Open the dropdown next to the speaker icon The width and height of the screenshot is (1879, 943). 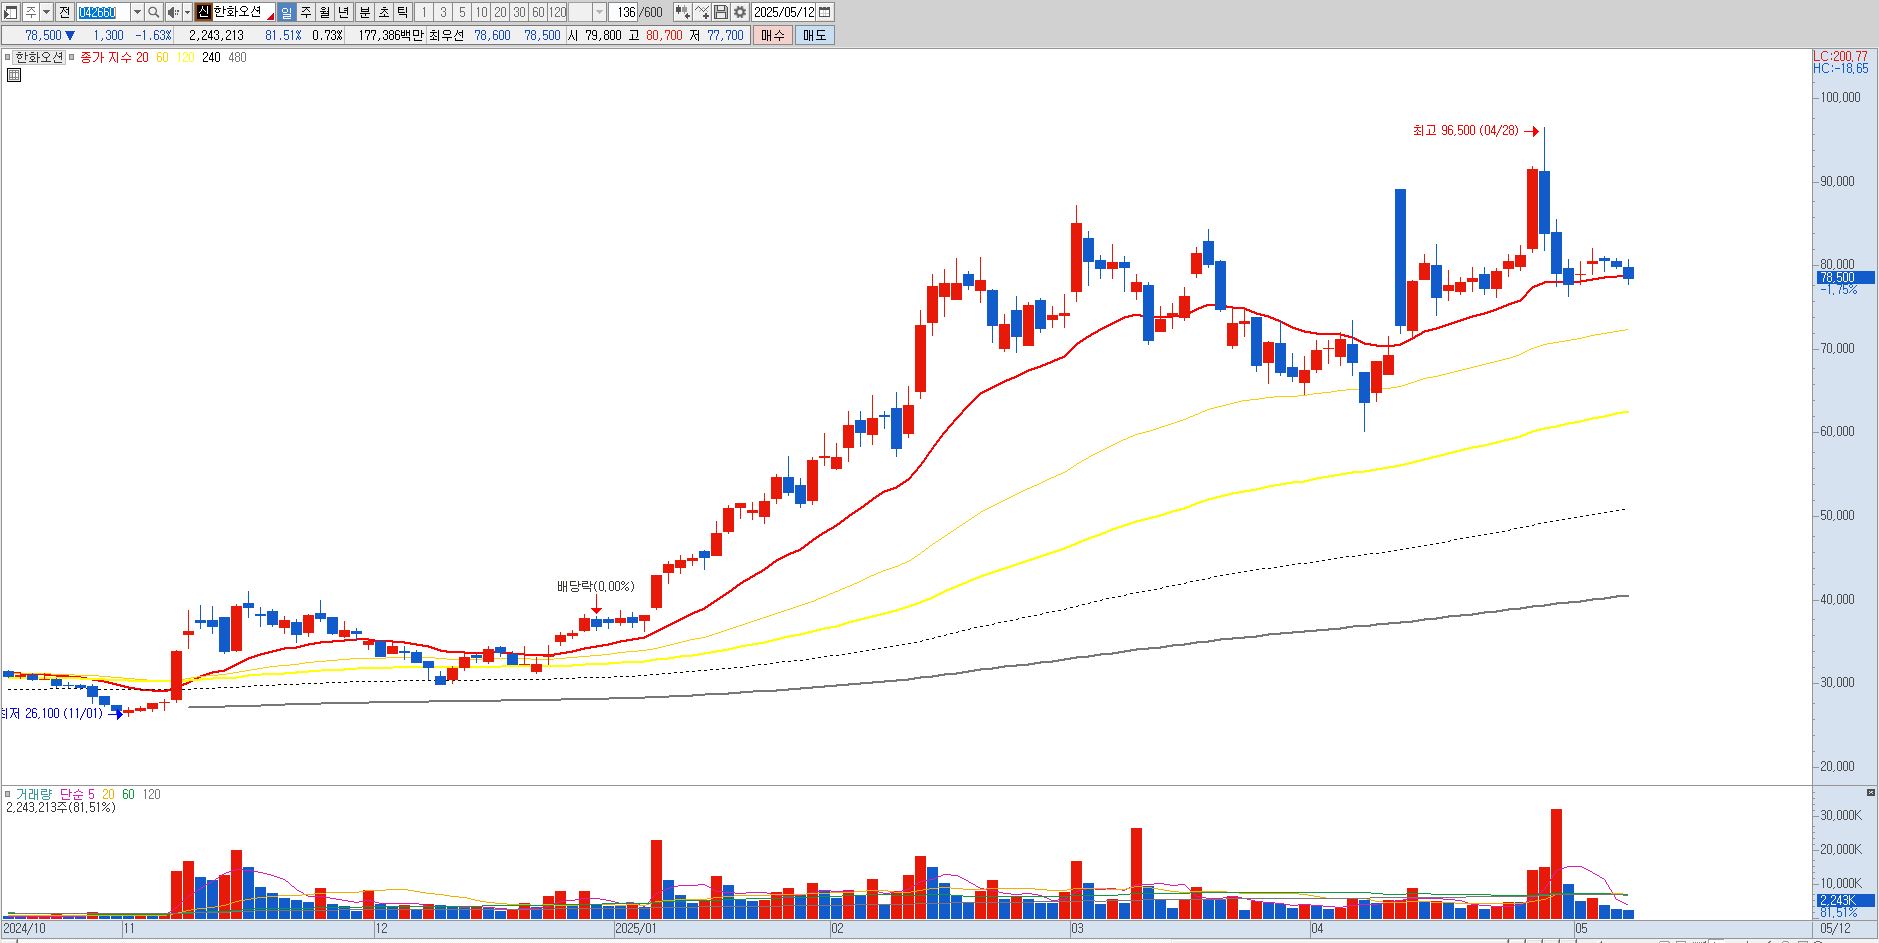click(x=187, y=12)
